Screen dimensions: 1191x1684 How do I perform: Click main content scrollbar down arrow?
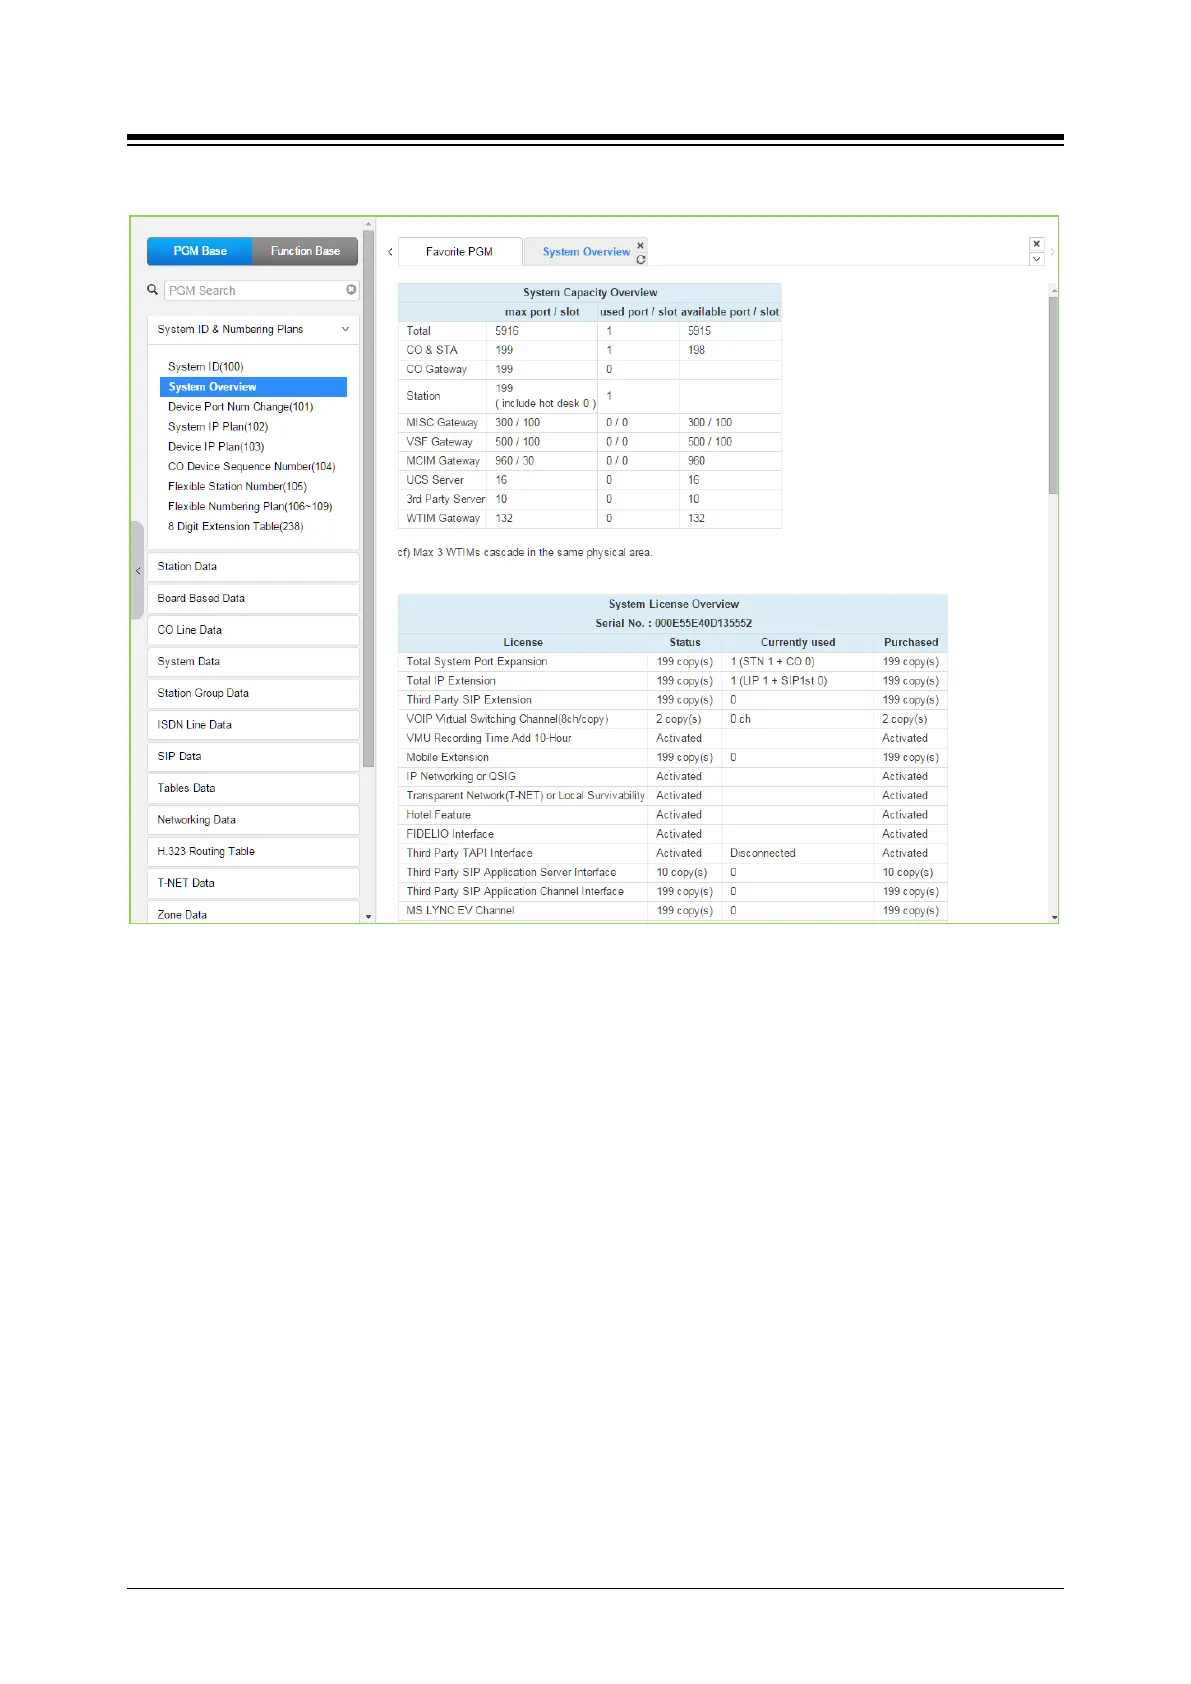1054,916
